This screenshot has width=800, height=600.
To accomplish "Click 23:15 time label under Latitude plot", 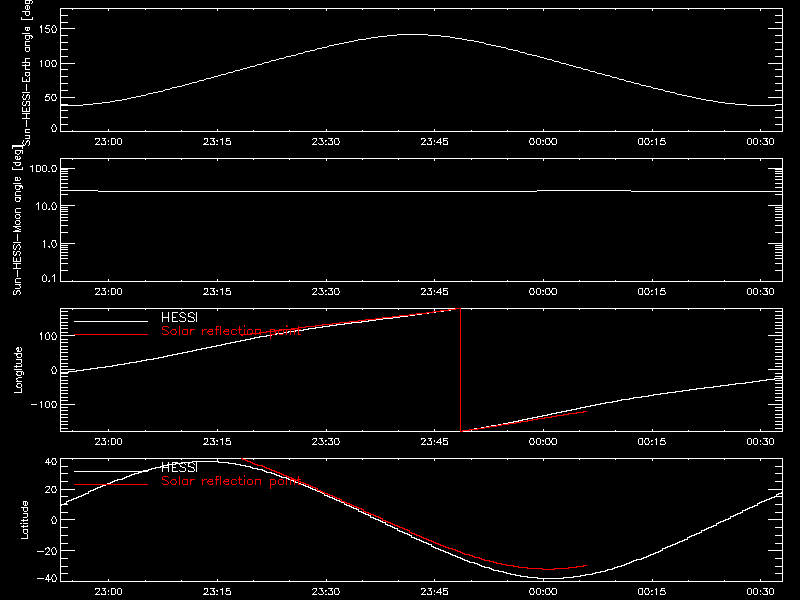I will point(217,592).
